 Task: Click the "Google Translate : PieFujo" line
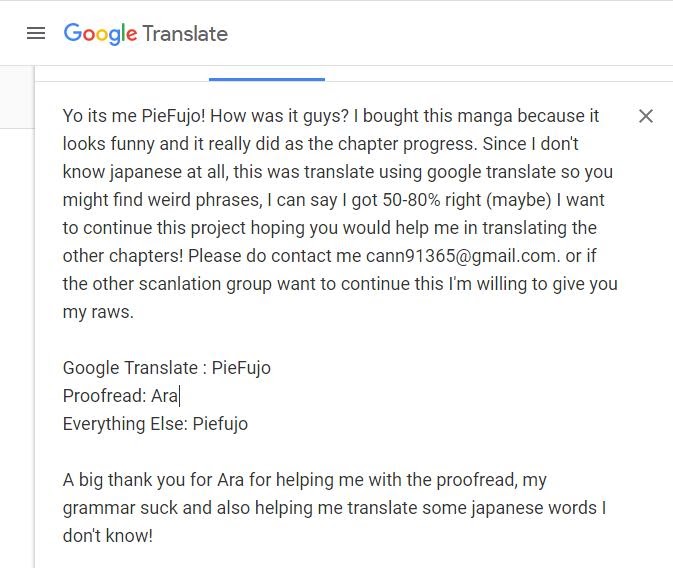pyautogui.click(x=166, y=367)
